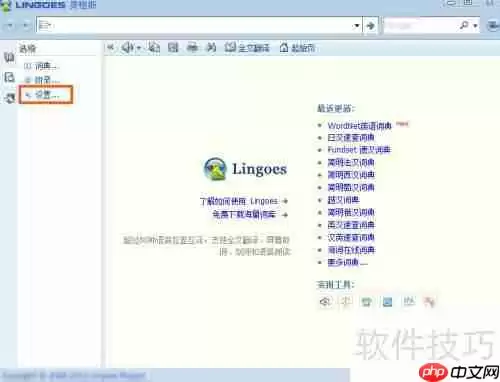Viewport: 500px width, 382px height.
Task: Click the green tool icon under 实用工具
Action: click(x=366, y=302)
